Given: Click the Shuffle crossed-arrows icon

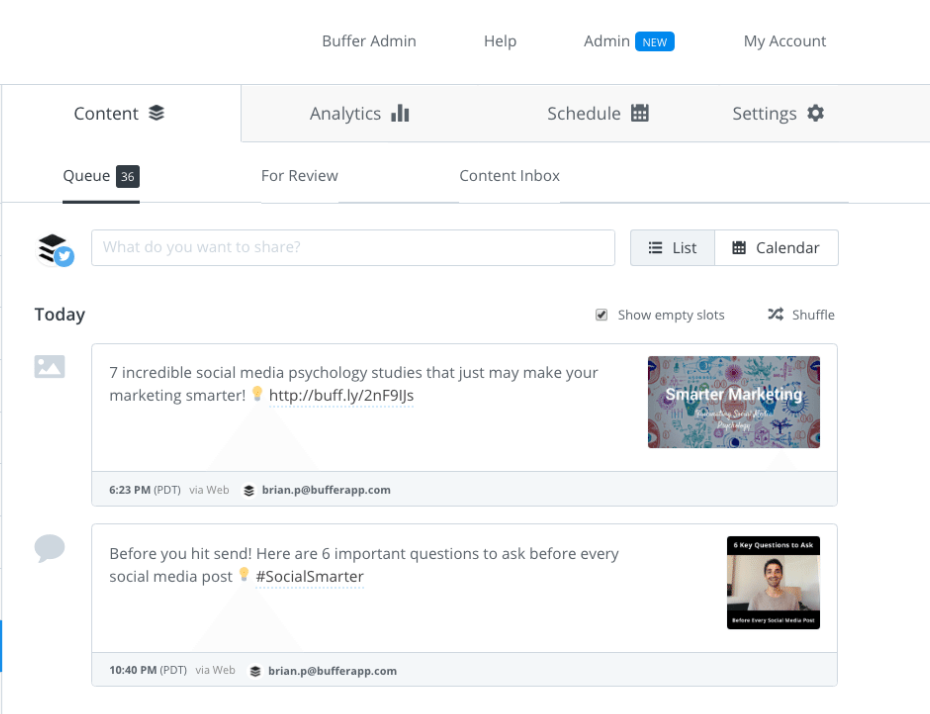Looking at the screenshot, I should pos(775,314).
